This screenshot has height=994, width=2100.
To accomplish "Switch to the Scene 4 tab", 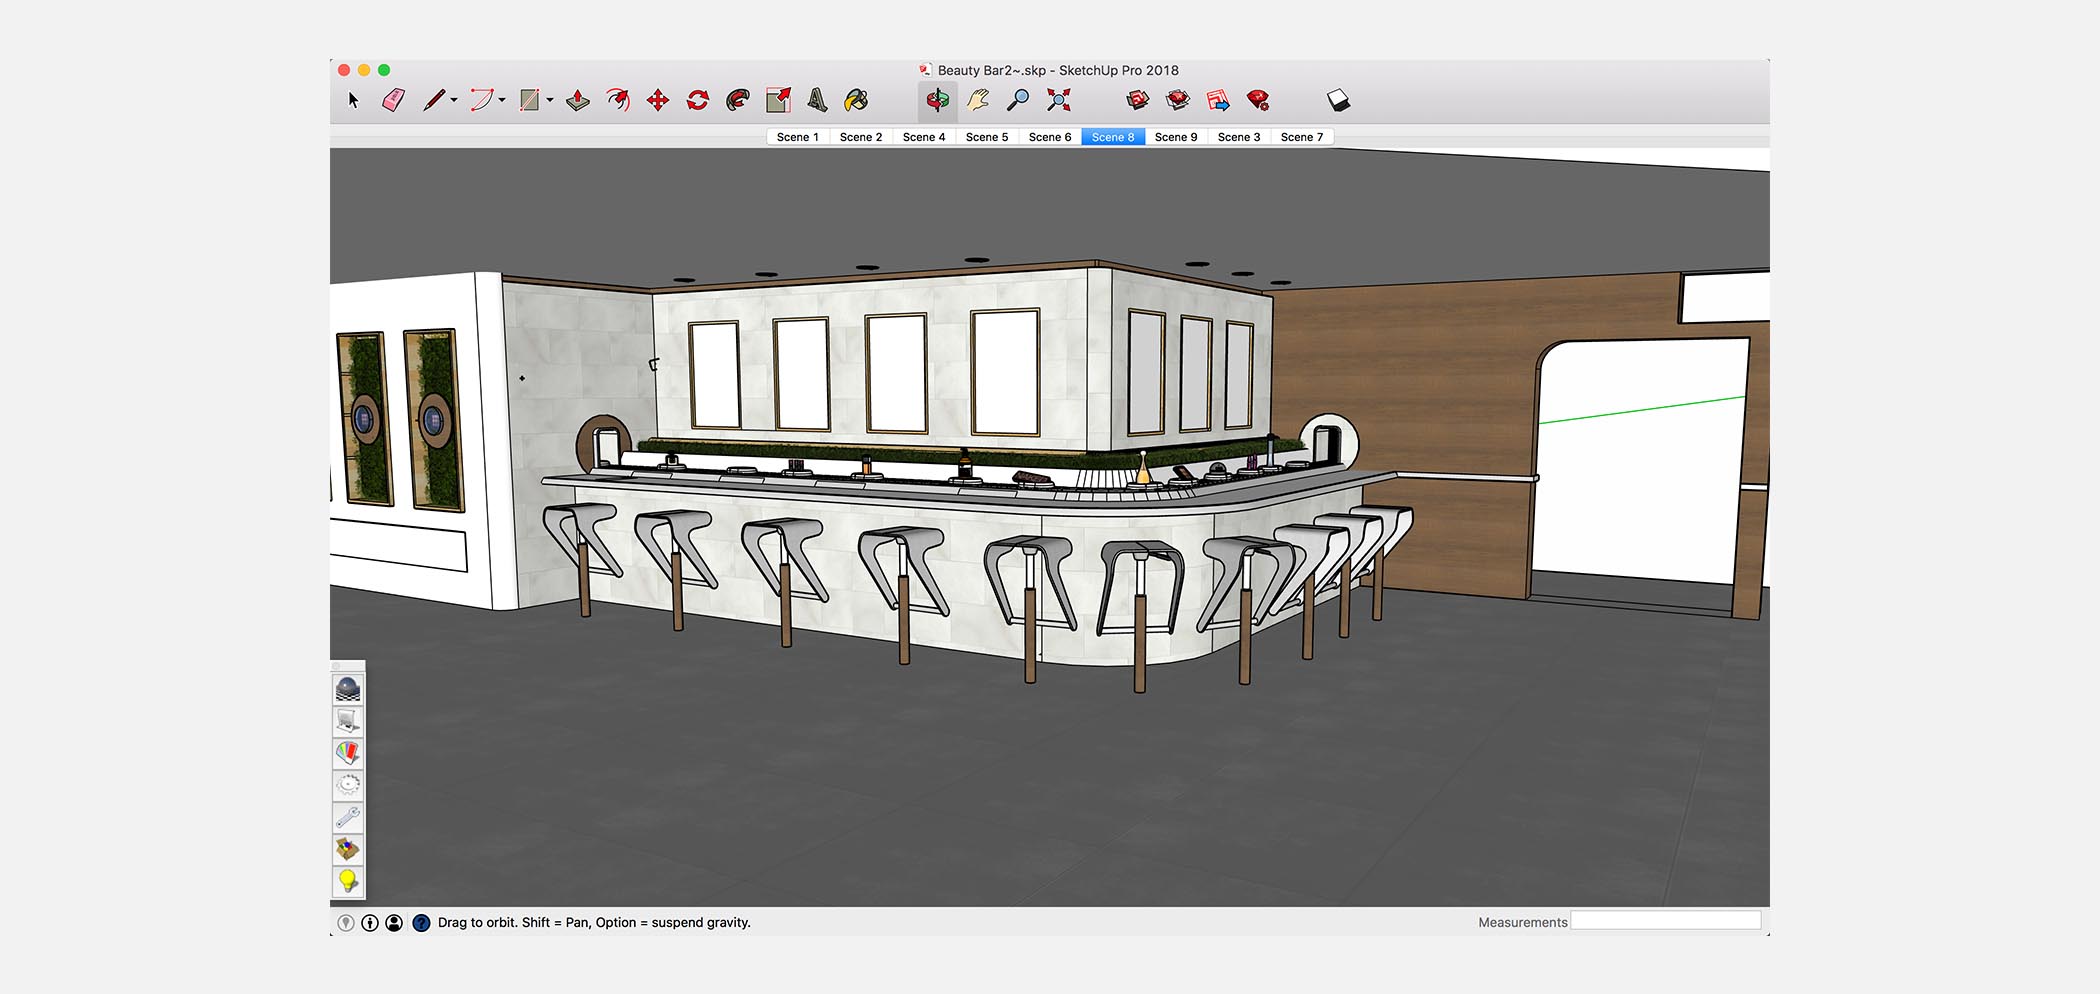I will pyautogui.click(x=924, y=137).
